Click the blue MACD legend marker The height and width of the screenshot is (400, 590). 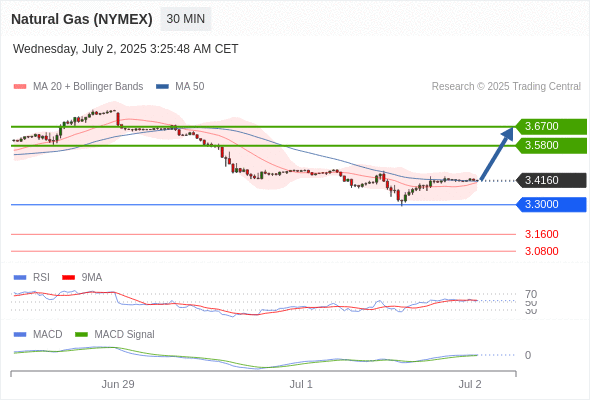coord(20,335)
